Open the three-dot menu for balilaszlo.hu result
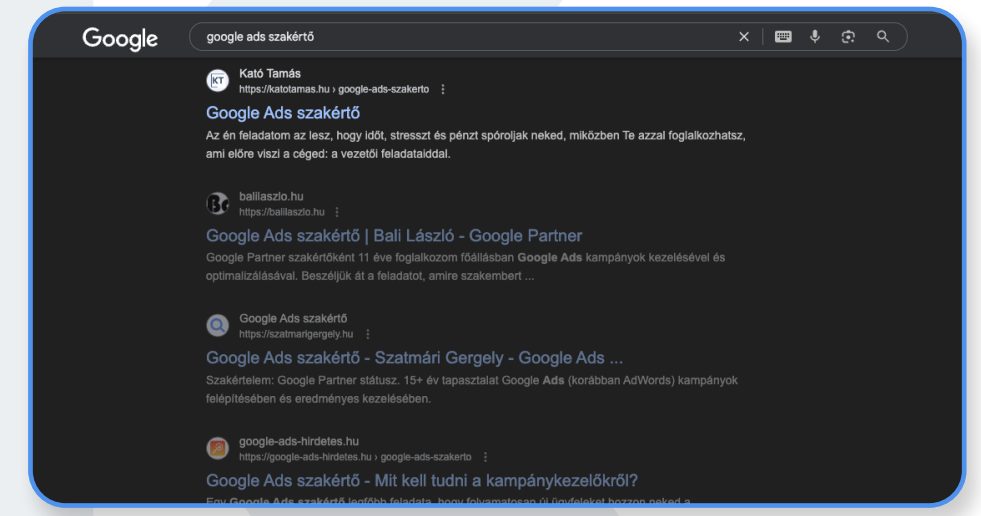The width and height of the screenshot is (981, 516). click(x=337, y=212)
